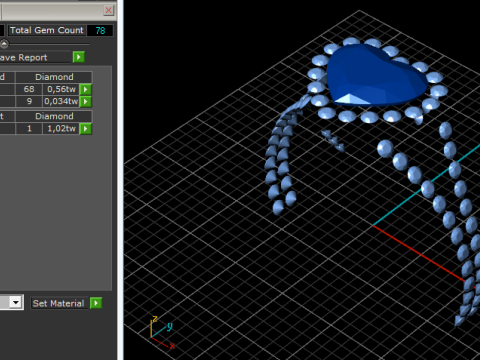Select quantity cell showing 1

29,129
